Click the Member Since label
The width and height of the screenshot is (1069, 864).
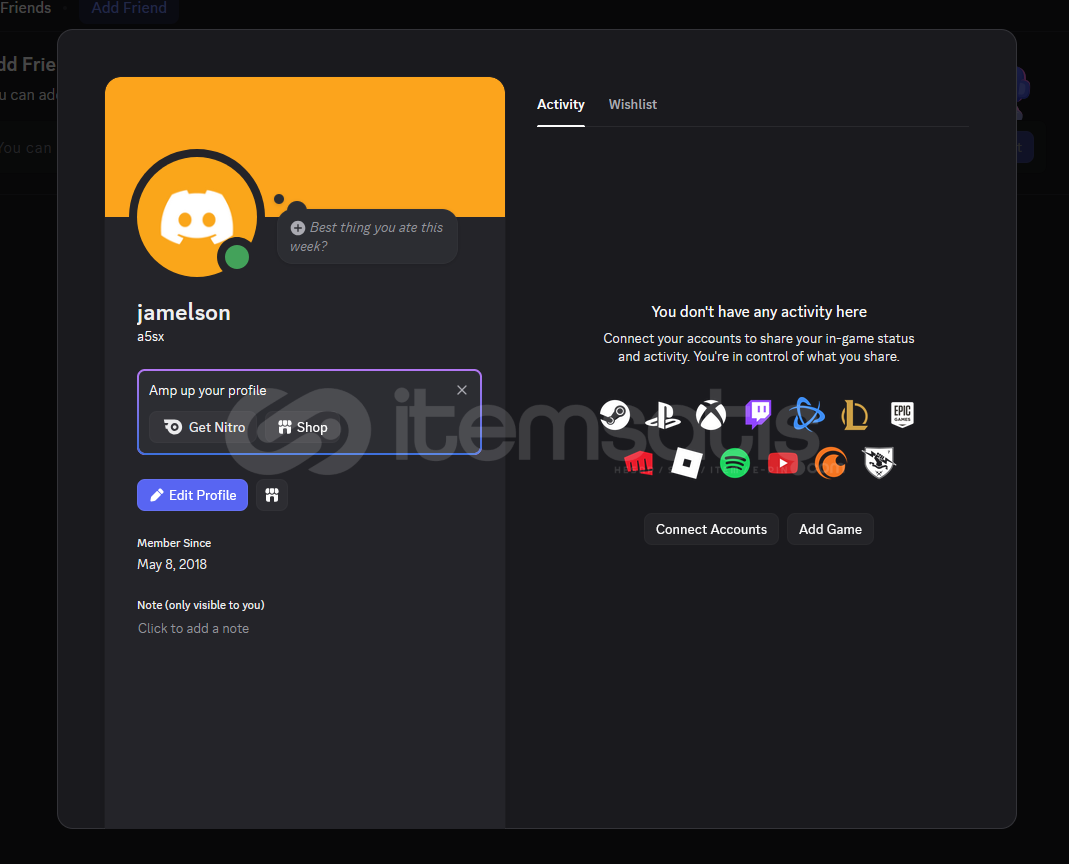pyautogui.click(x=174, y=543)
